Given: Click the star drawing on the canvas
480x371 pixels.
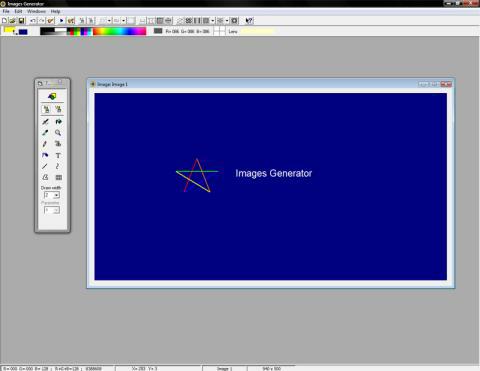Looking at the screenshot, I should coord(197,175).
